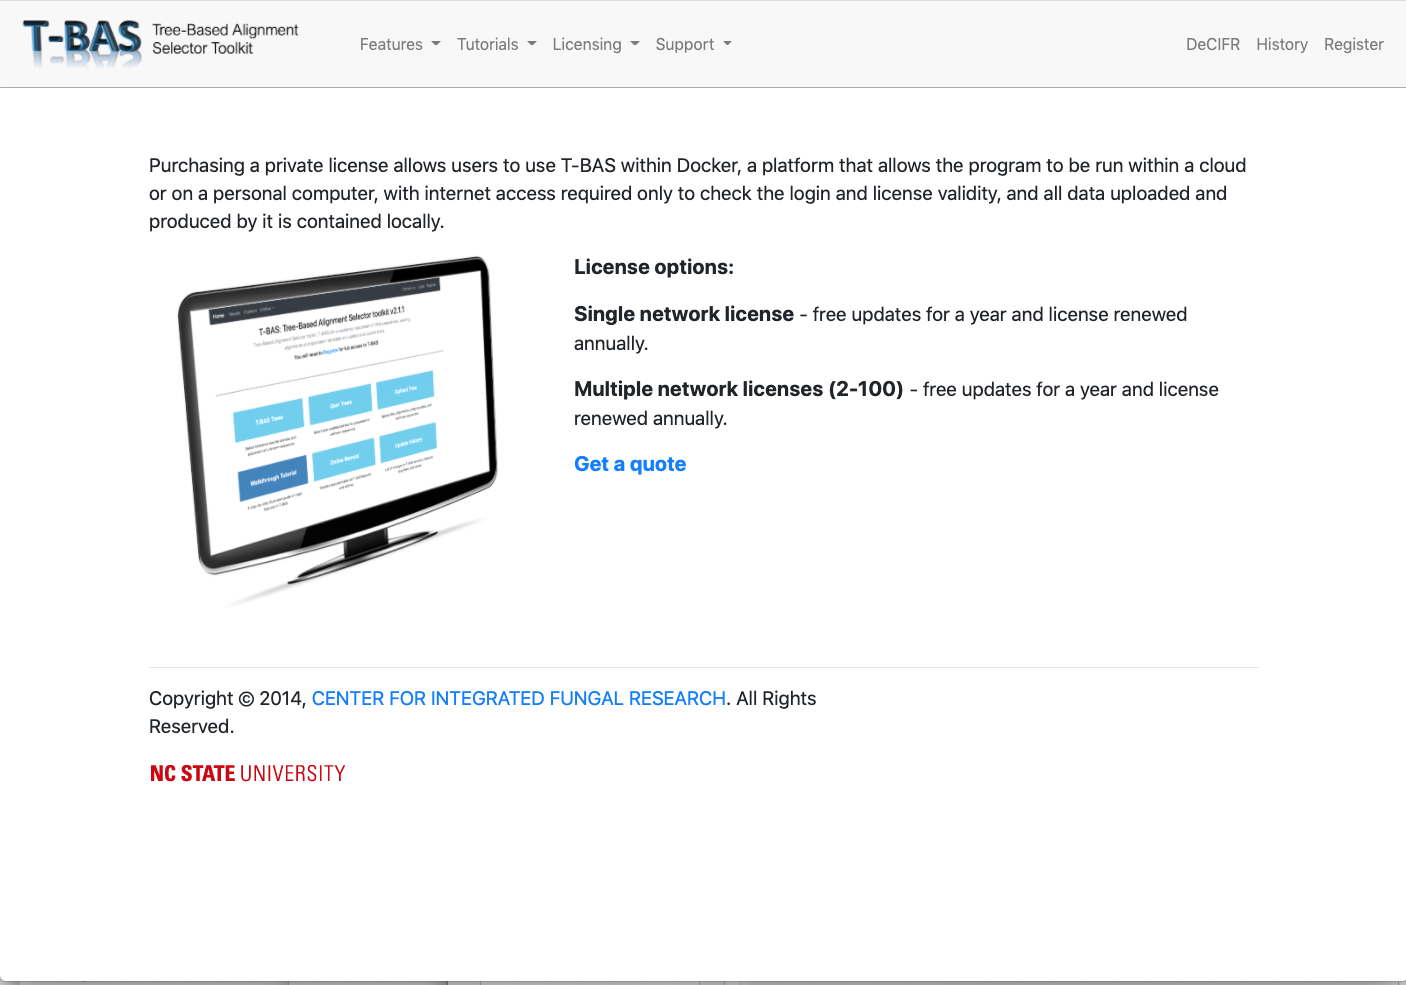The height and width of the screenshot is (985, 1406).
Task: Click the Get a quote link
Action: pos(630,464)
